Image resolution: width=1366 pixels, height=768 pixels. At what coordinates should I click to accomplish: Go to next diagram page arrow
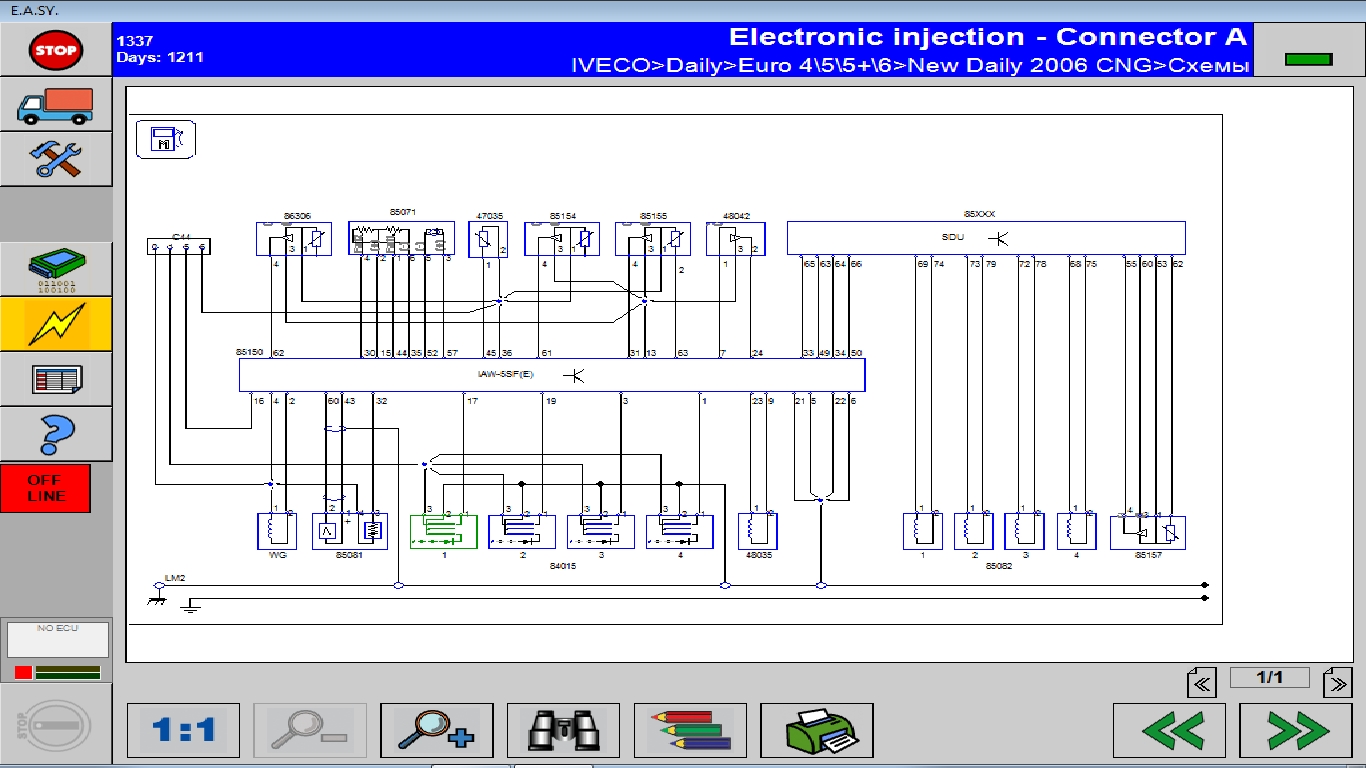click(1337, 683)
